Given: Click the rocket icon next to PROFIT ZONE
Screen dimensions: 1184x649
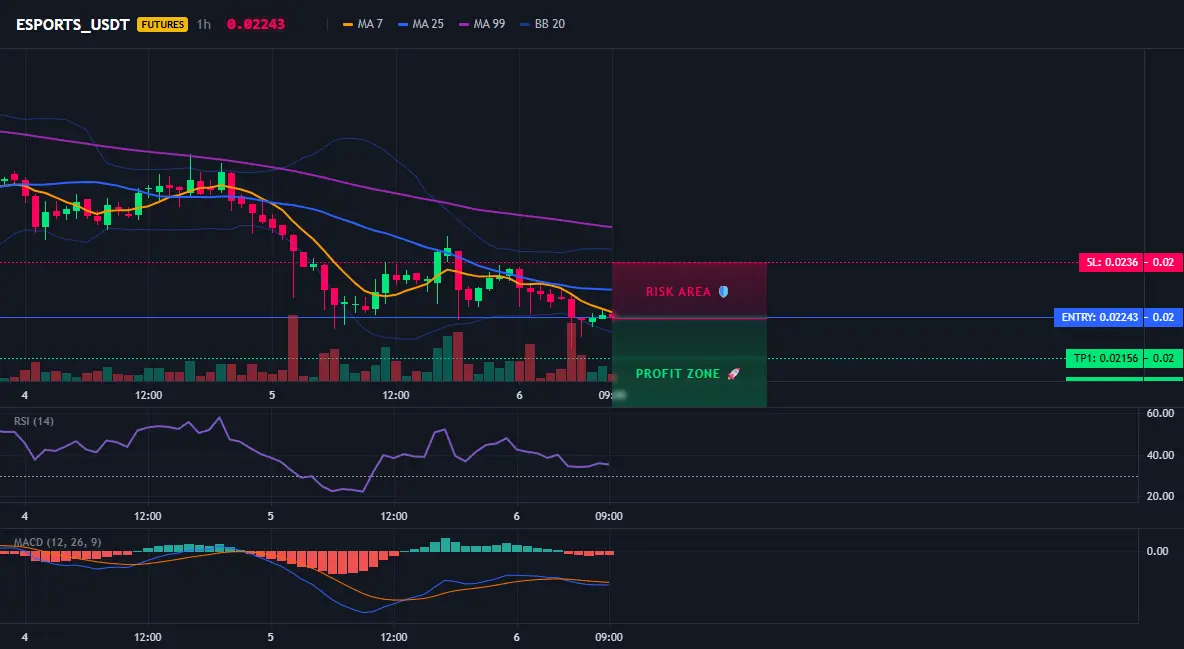Looking at the screenshot, I should click(733, 374).
